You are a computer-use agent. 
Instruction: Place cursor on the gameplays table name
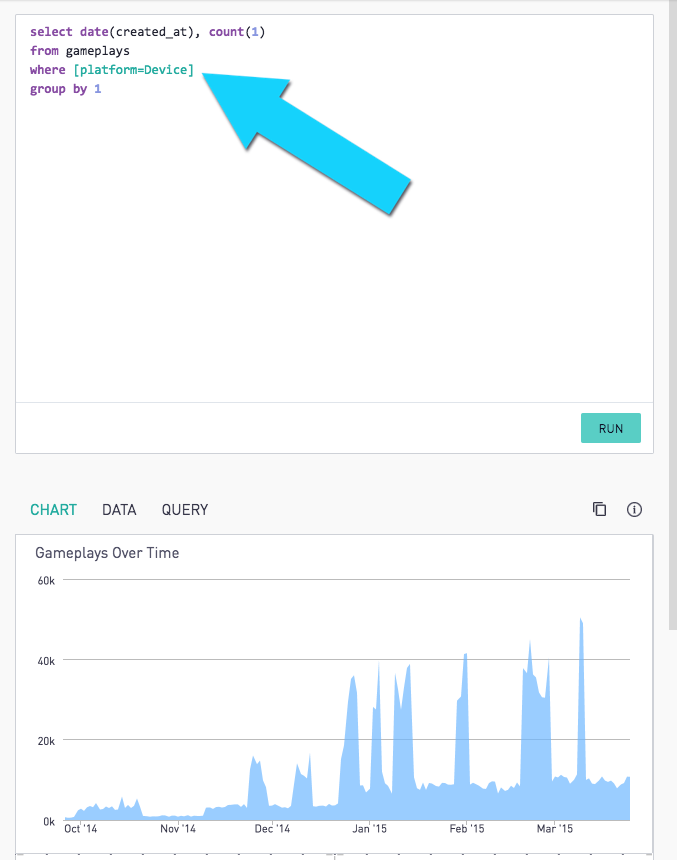(98, 51)
